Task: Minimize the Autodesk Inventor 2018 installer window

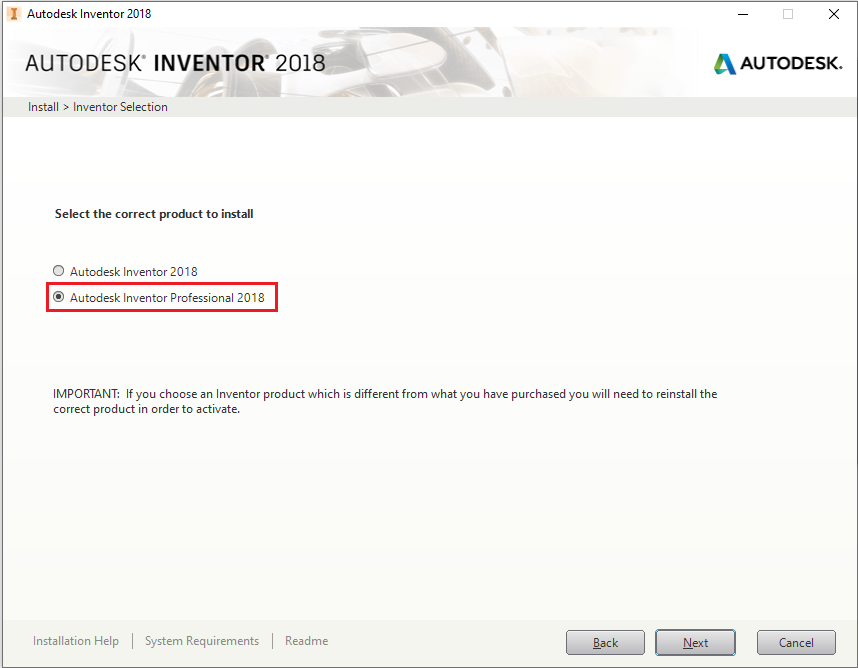Action: coord(742,14)
